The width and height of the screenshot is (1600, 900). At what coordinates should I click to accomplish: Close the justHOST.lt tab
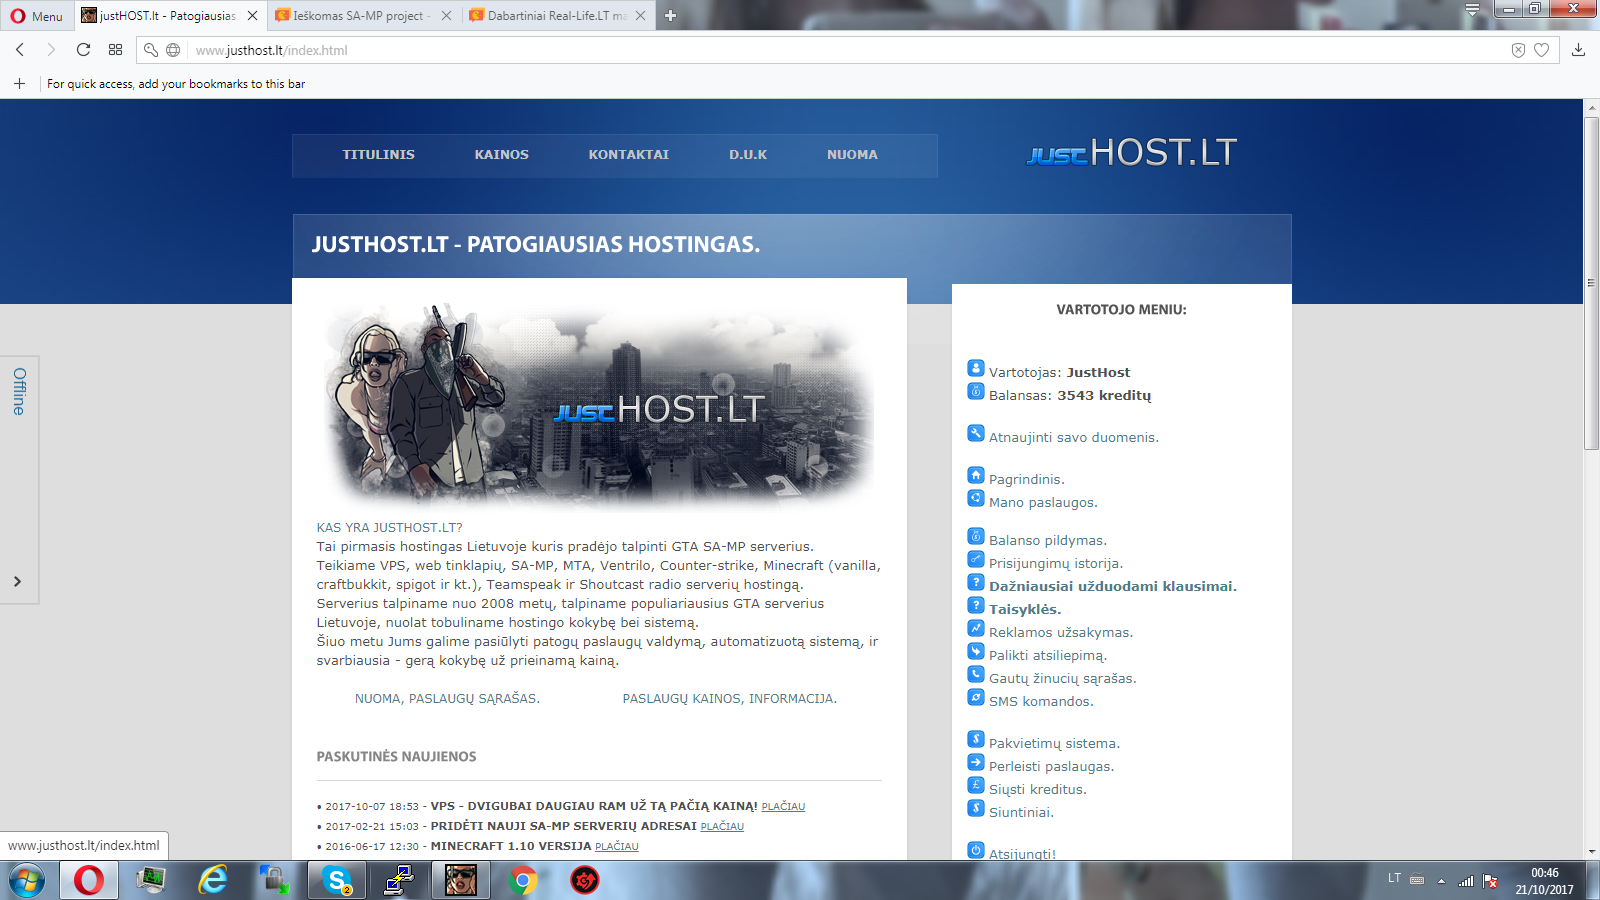[252, 15]
